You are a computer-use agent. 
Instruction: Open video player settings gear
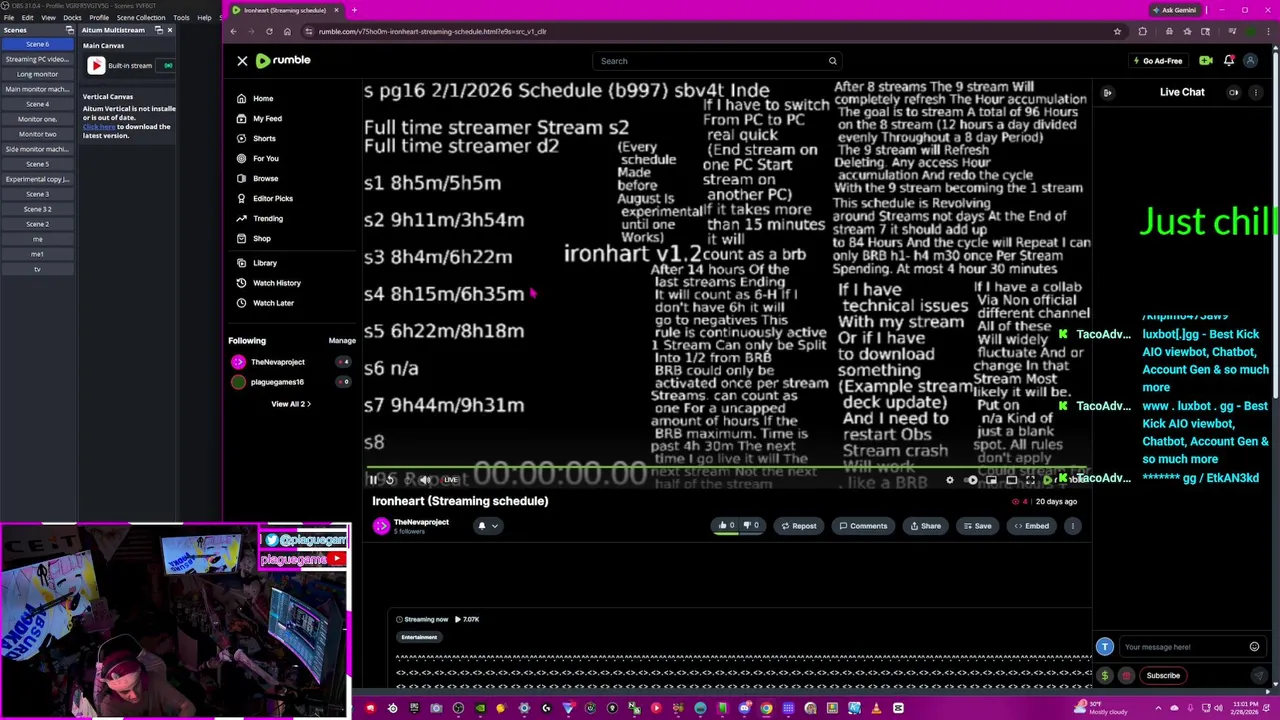[x=950, y=480]
